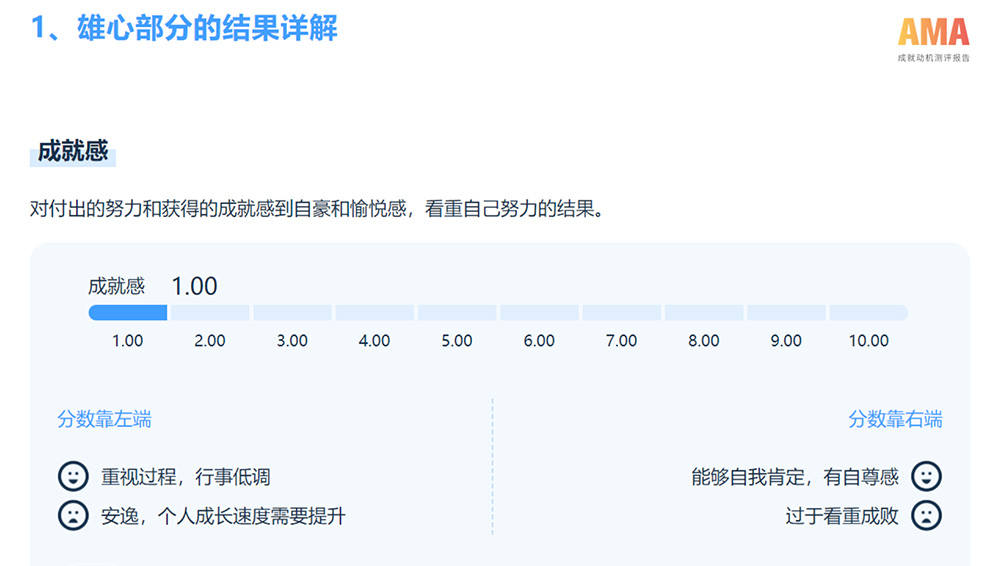
Task: Select the 3.00 segment of score bar
Action: tap(292, 313)
